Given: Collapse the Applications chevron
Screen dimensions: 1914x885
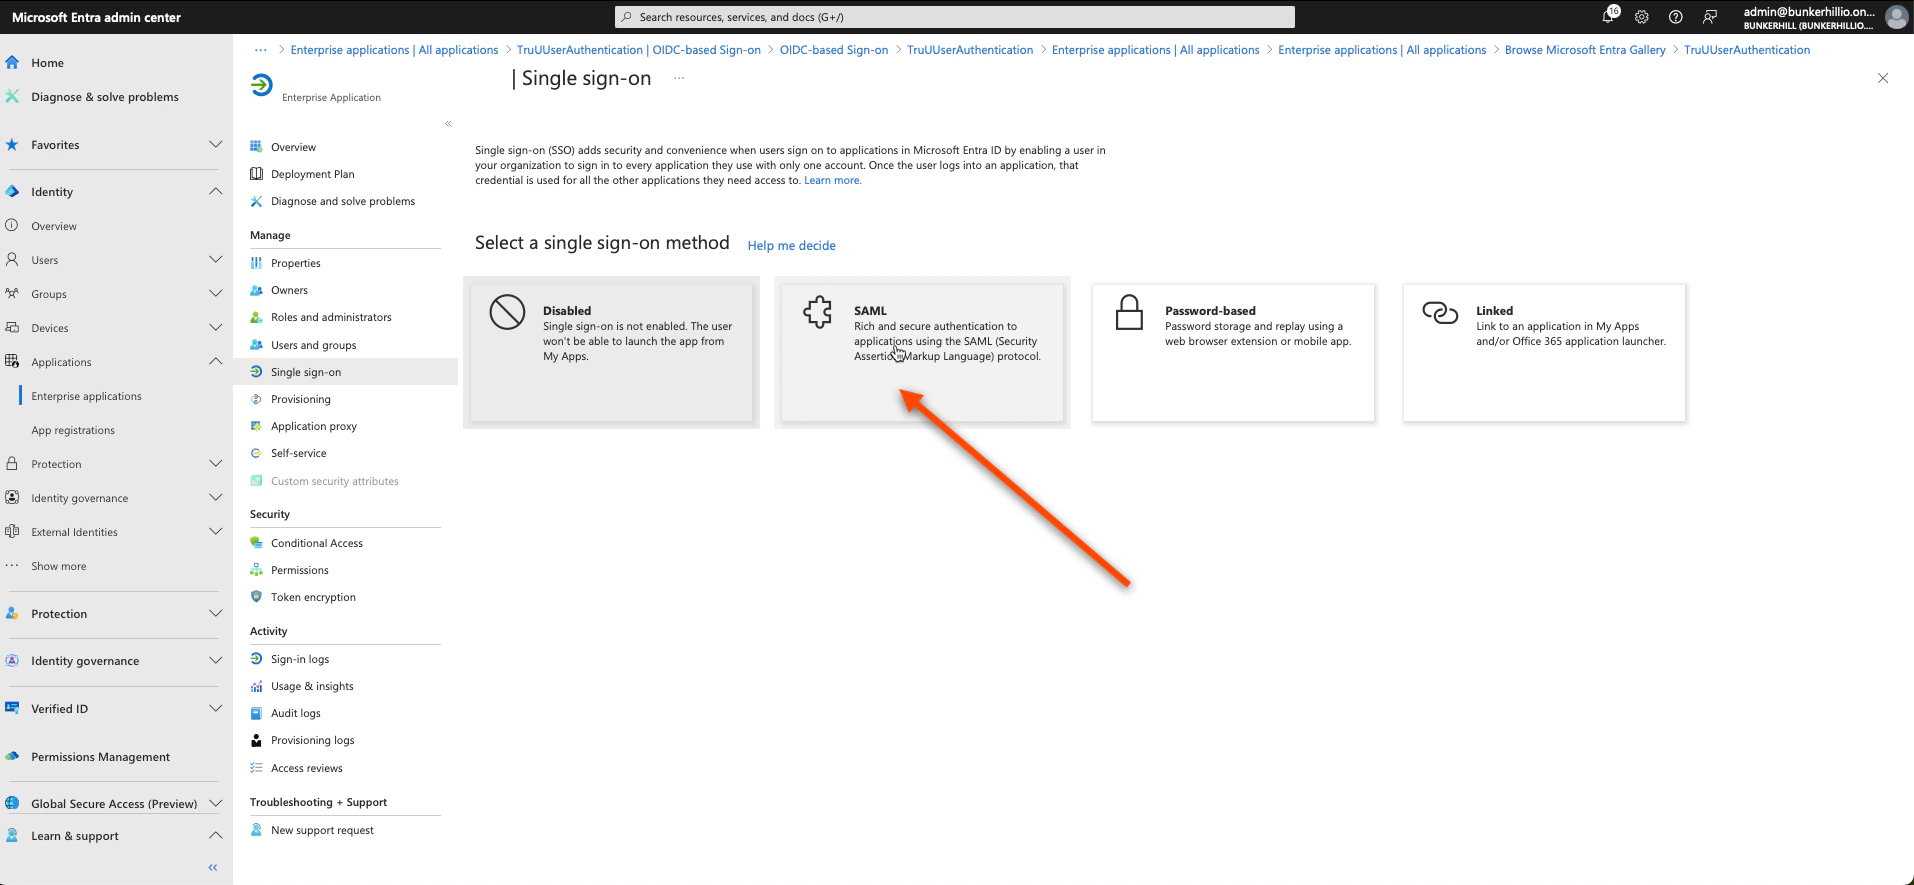Looking at the screenshot, I should tap(215, 361).
